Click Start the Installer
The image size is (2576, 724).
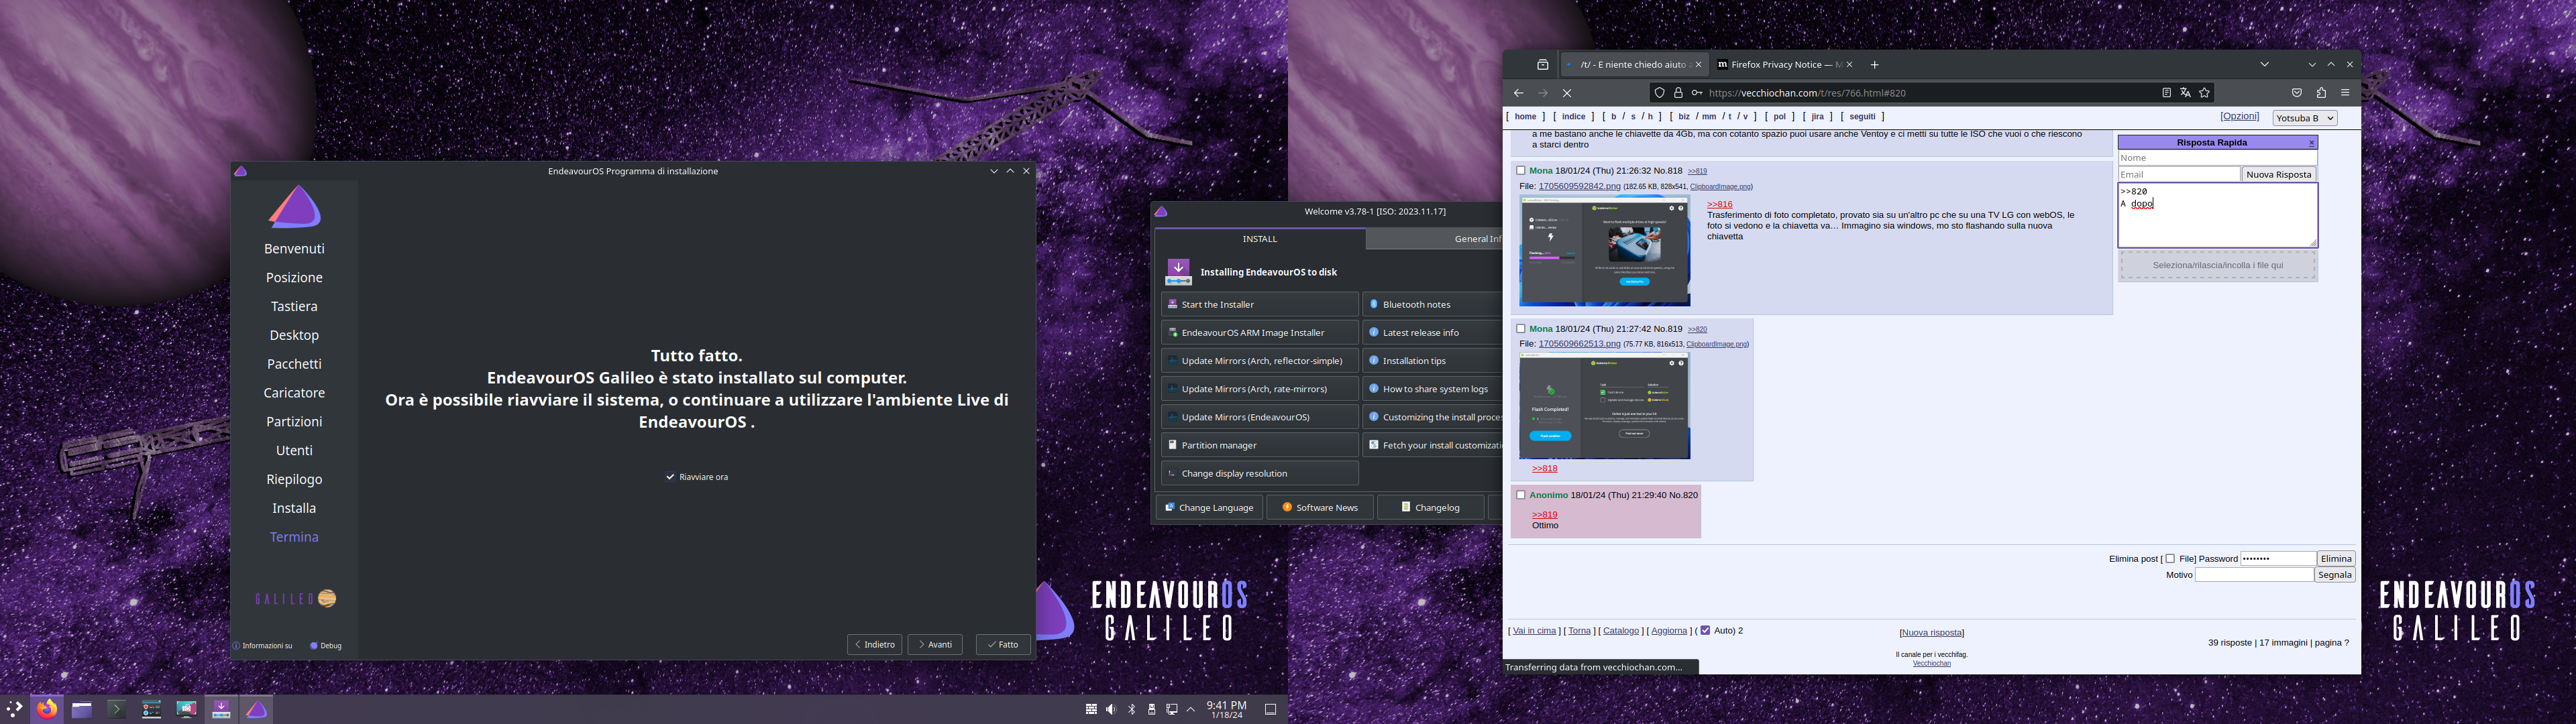point(1259,304)
